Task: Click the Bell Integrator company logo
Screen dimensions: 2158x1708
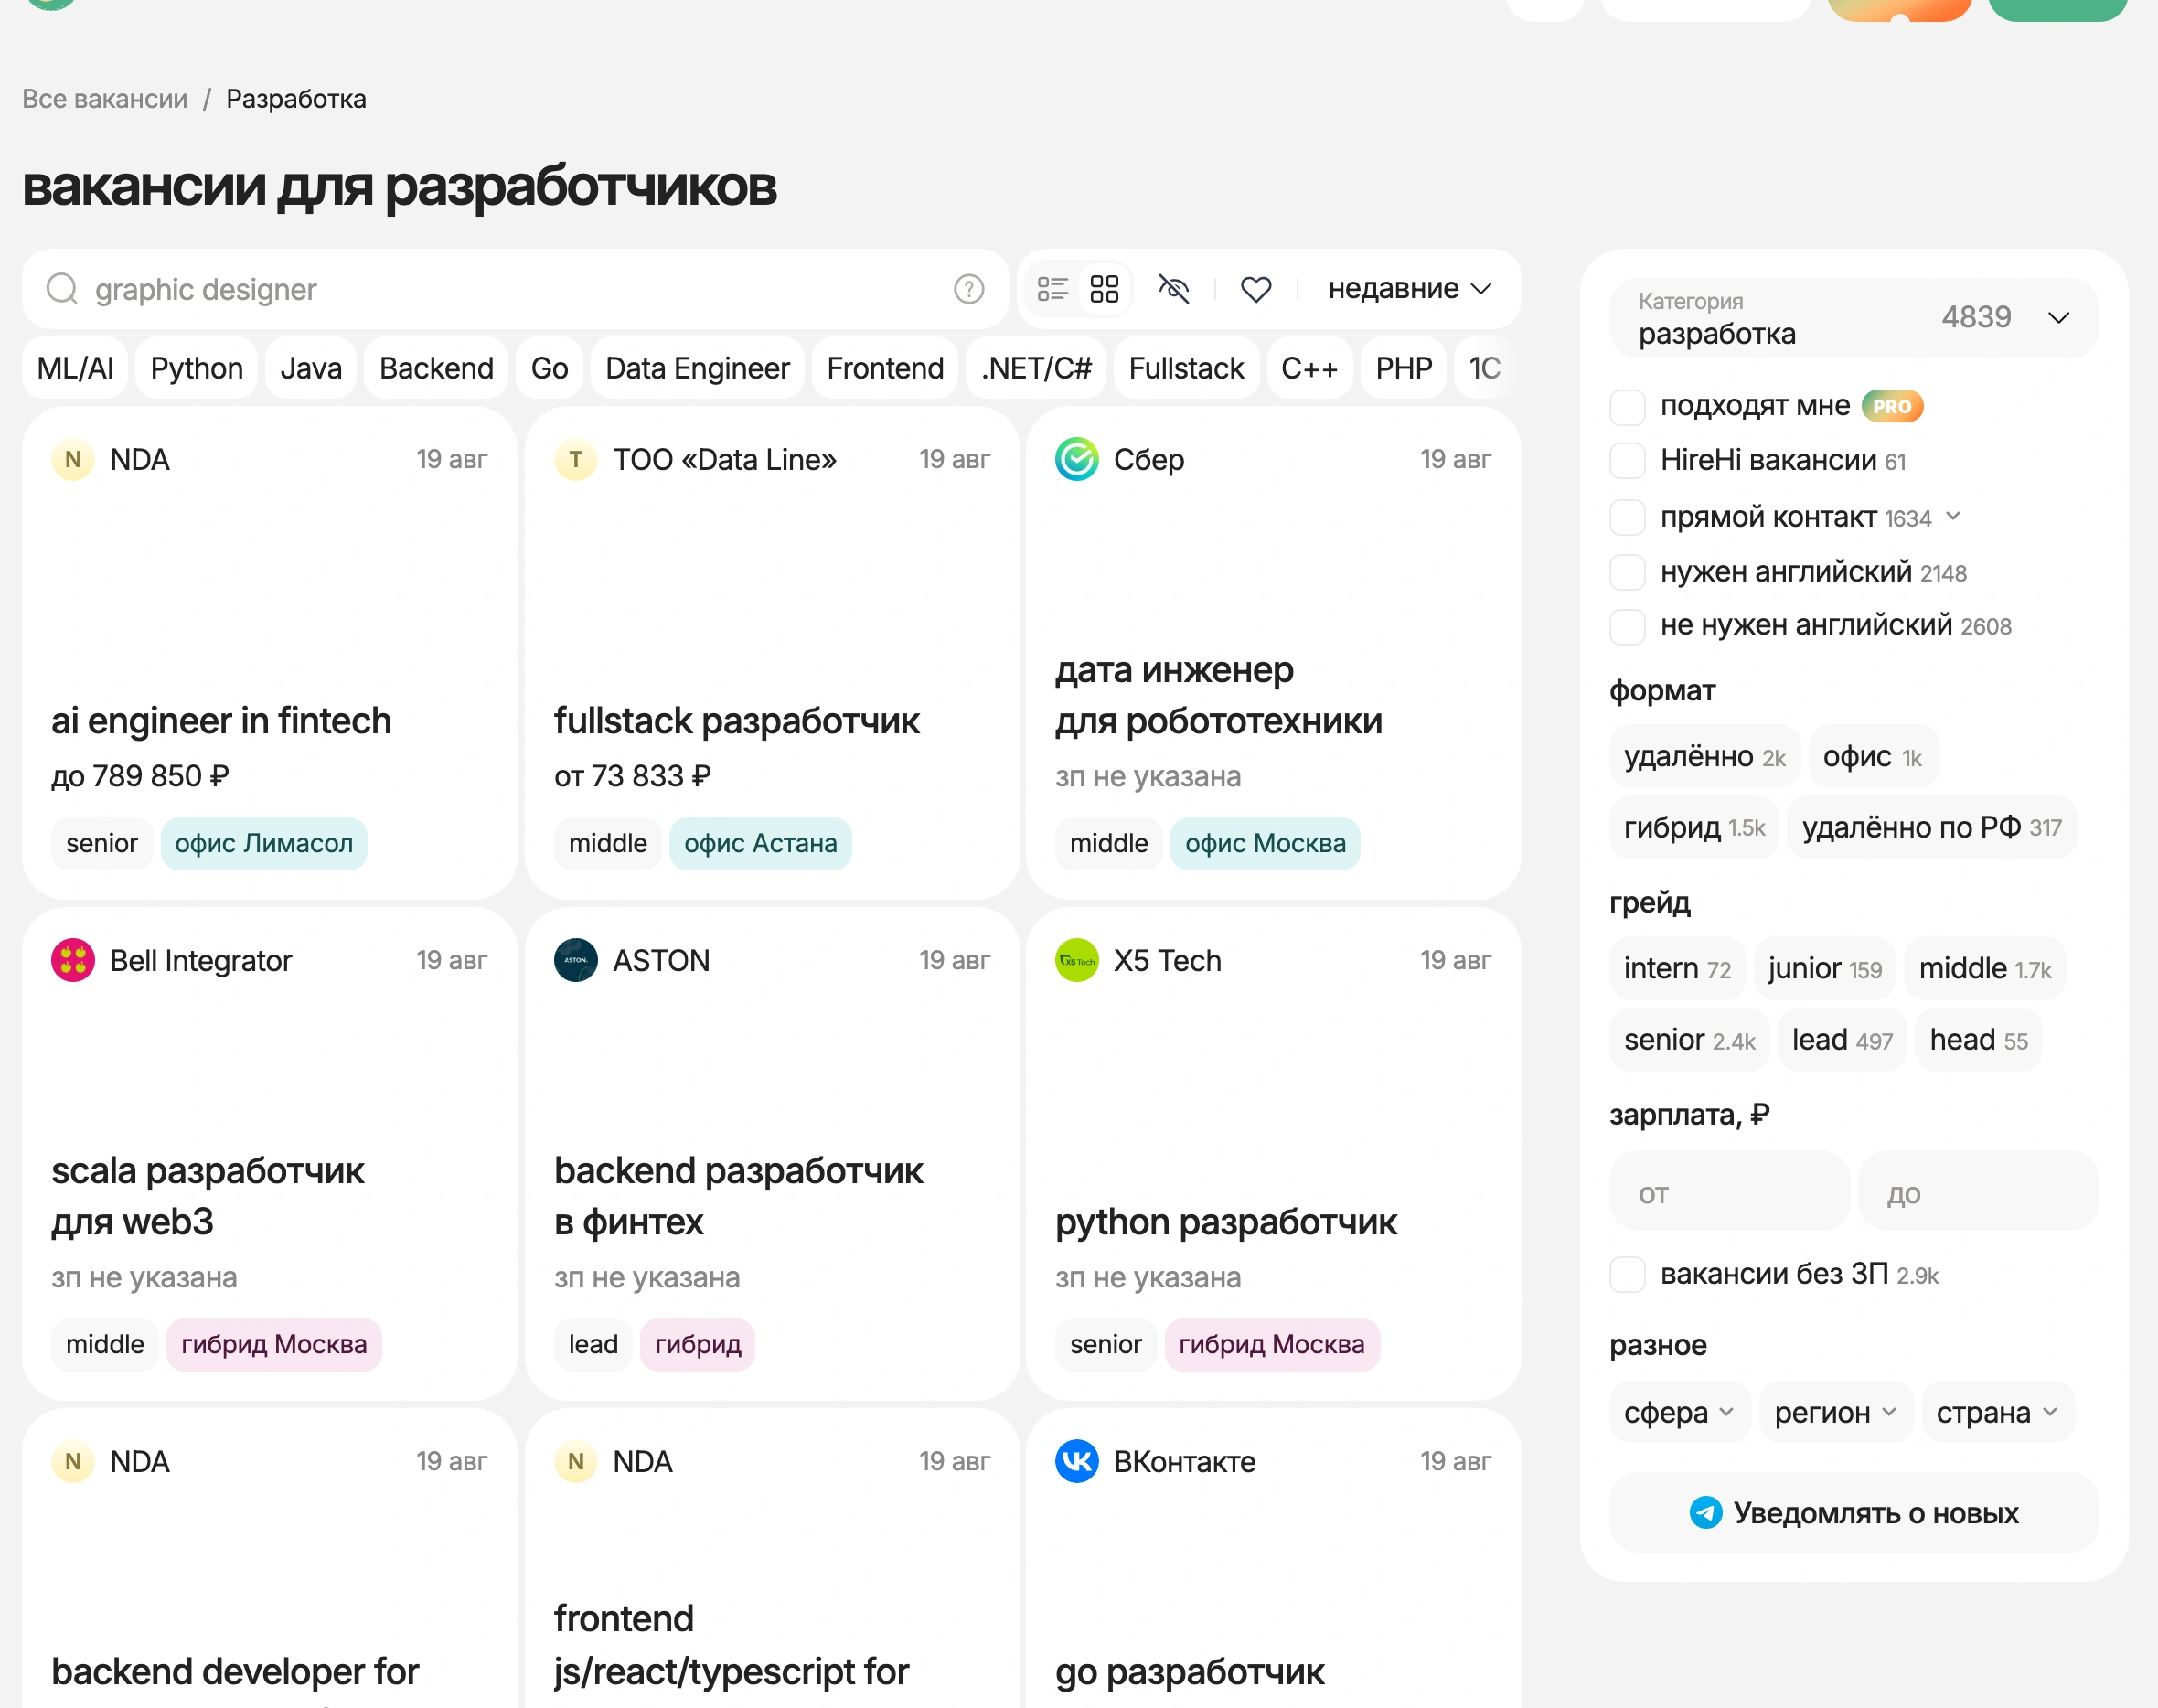Action: pyautogui.click(x=73, y=960)
